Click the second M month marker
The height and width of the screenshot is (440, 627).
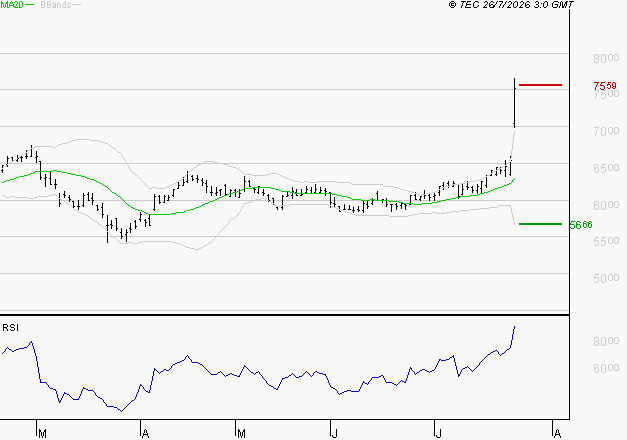(x=241, y=434)
